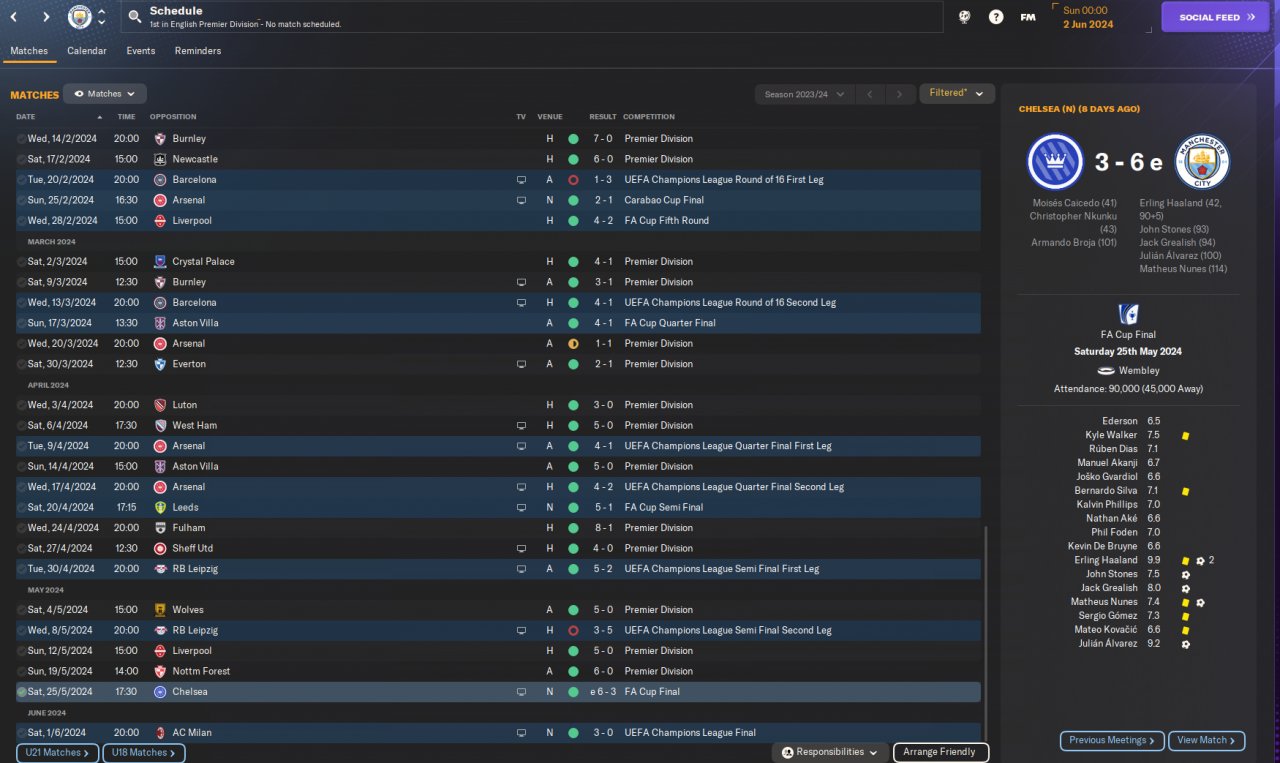Open the Filtered dropdown

coord(957,94)
